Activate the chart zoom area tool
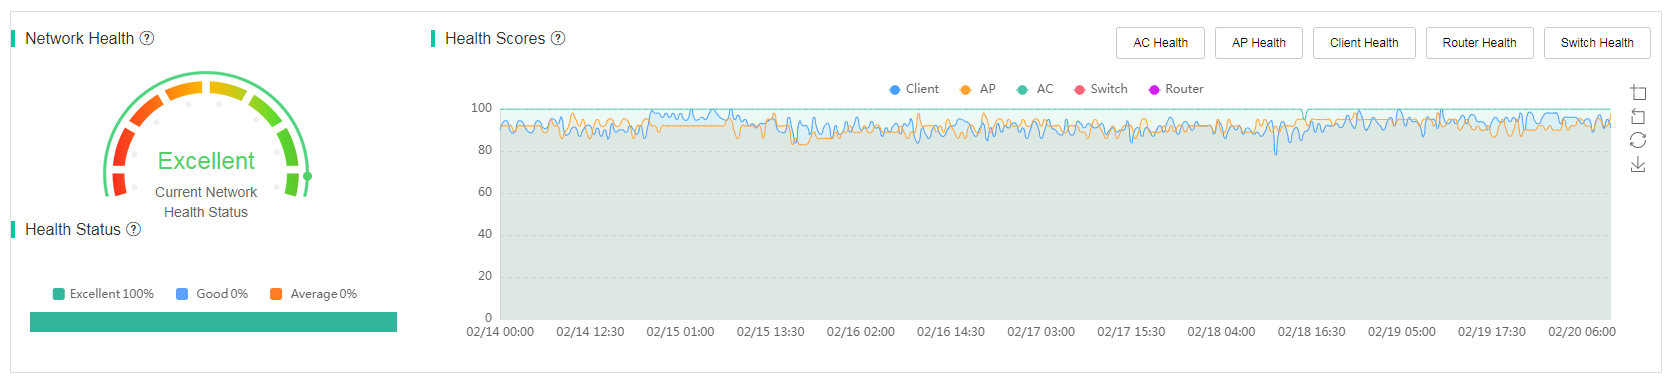 1638,92
